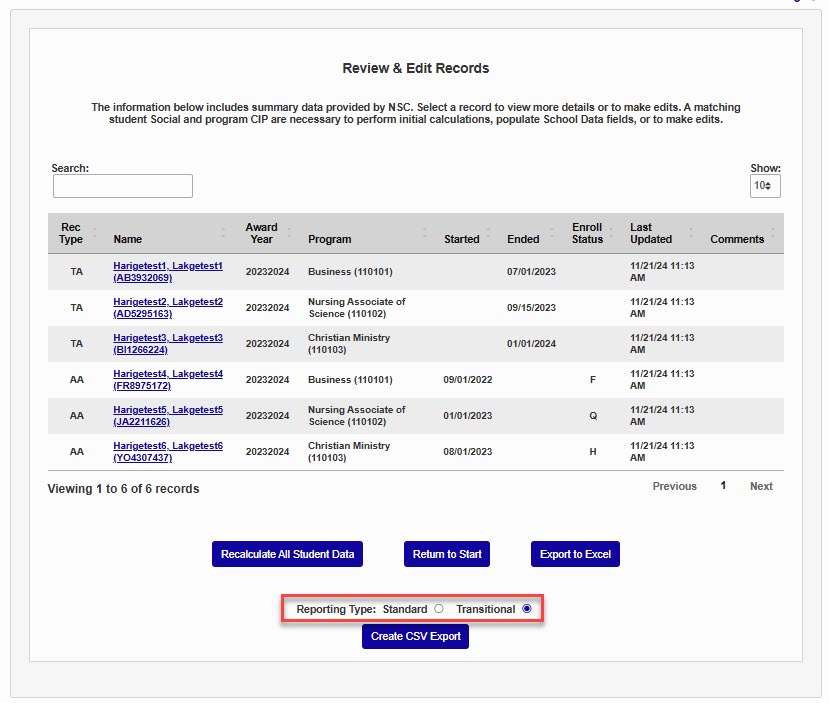Select Transitional reporting type radio button

[x=527, y=609]
